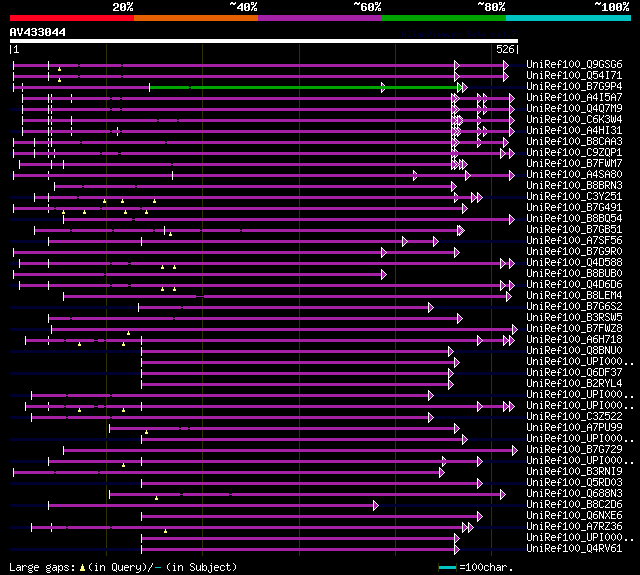The height and width of the screenshot is (575, 640).
Task: Click the purple bar of the B7G729 alignment
Action: (288, 451)
